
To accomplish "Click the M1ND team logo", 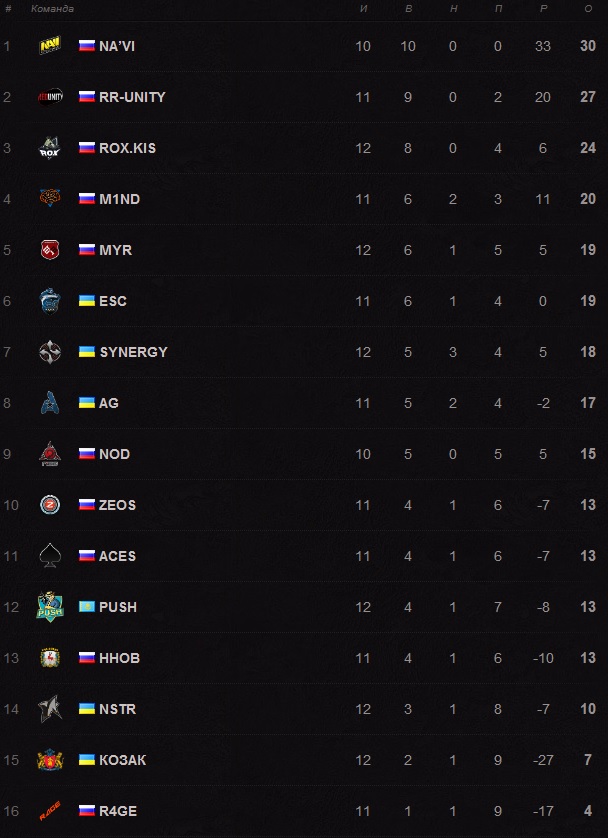I will tap(50, 199).
